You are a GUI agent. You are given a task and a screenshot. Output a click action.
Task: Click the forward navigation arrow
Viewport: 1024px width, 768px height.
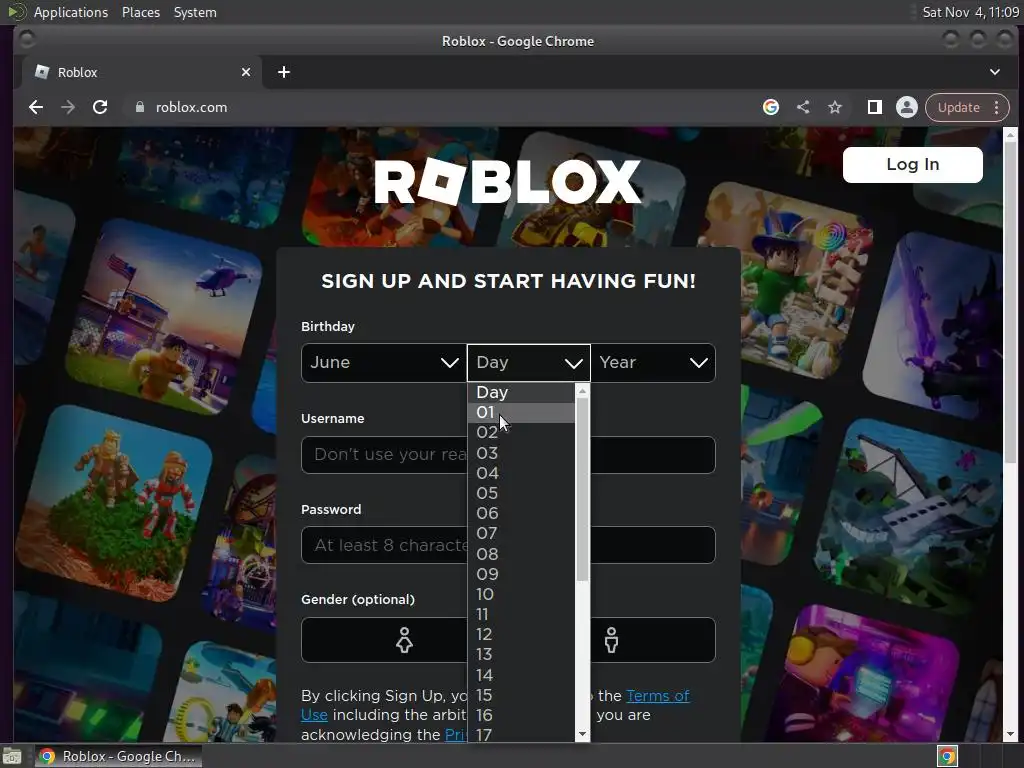(x=68, y=107)
